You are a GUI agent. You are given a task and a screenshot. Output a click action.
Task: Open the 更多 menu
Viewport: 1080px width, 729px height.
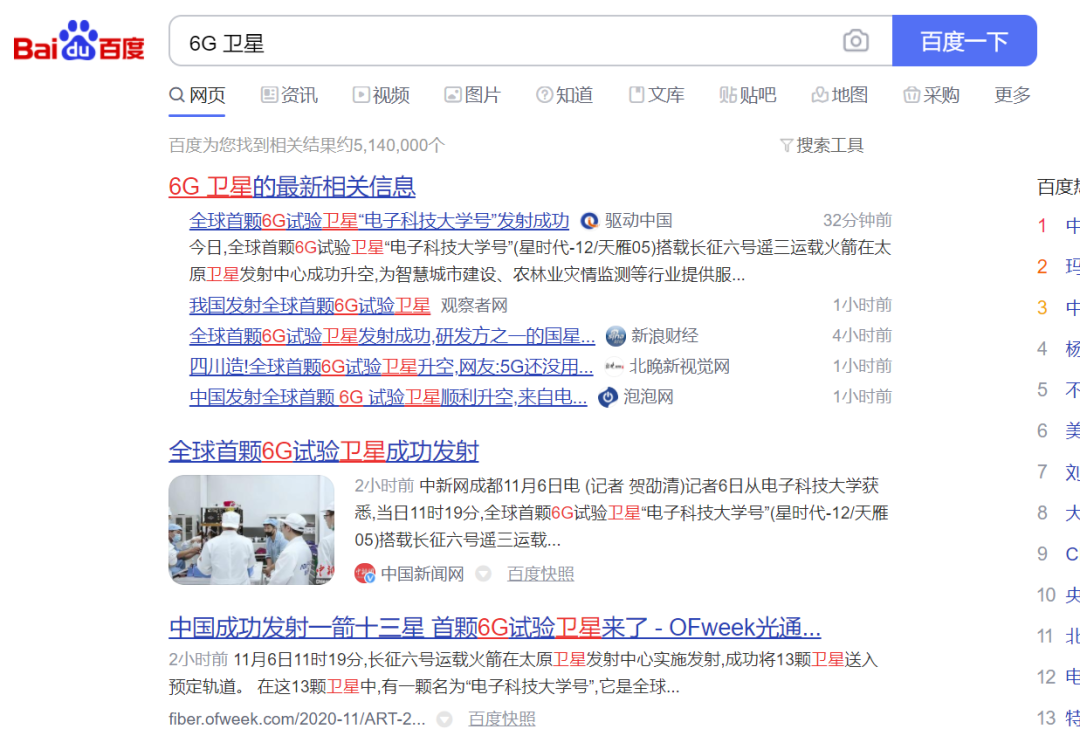(1012, 94)
